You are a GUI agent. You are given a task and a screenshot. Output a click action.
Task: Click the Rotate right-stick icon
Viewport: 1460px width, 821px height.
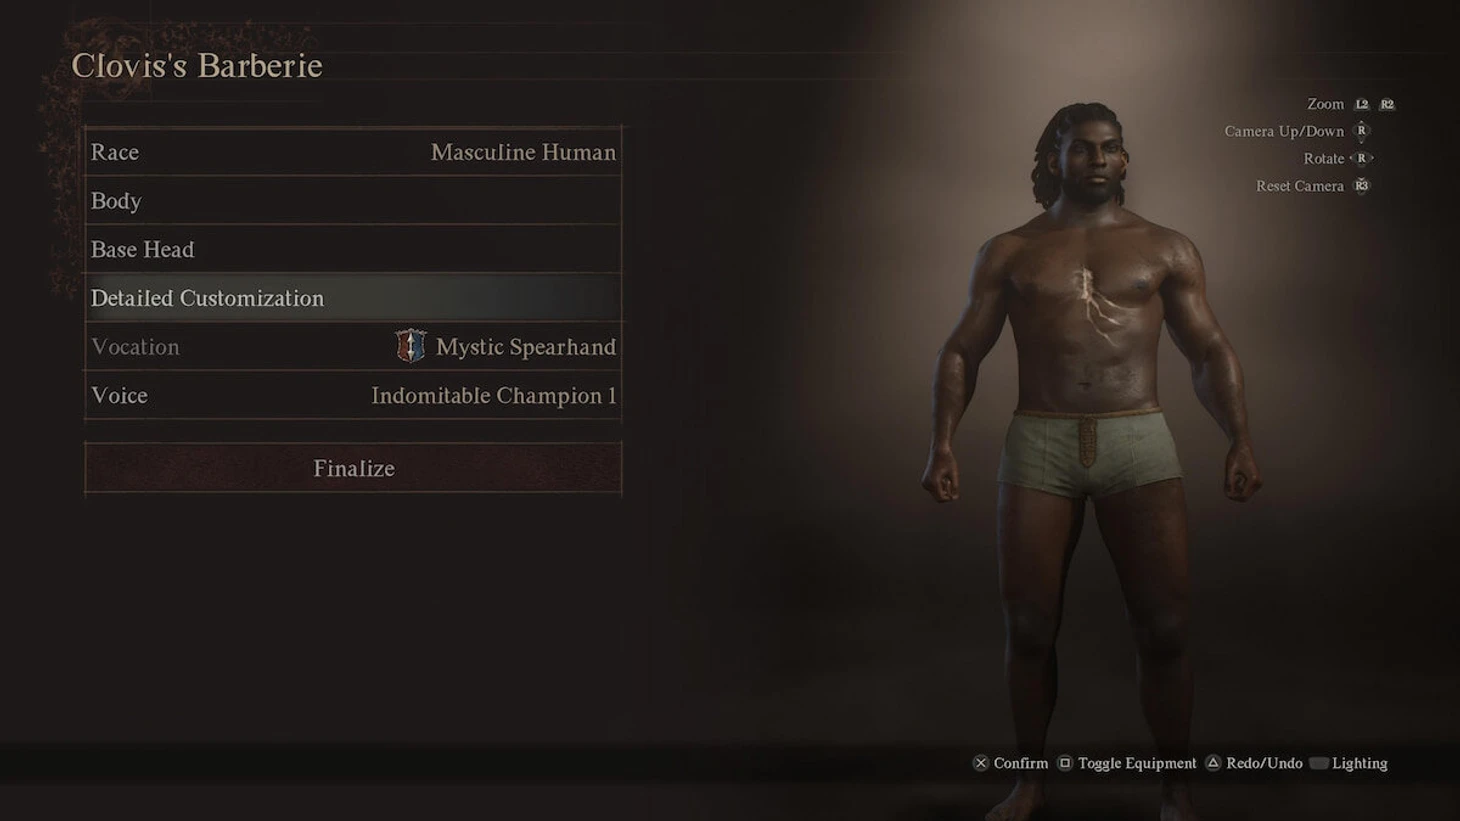[x=1361, y=158]
